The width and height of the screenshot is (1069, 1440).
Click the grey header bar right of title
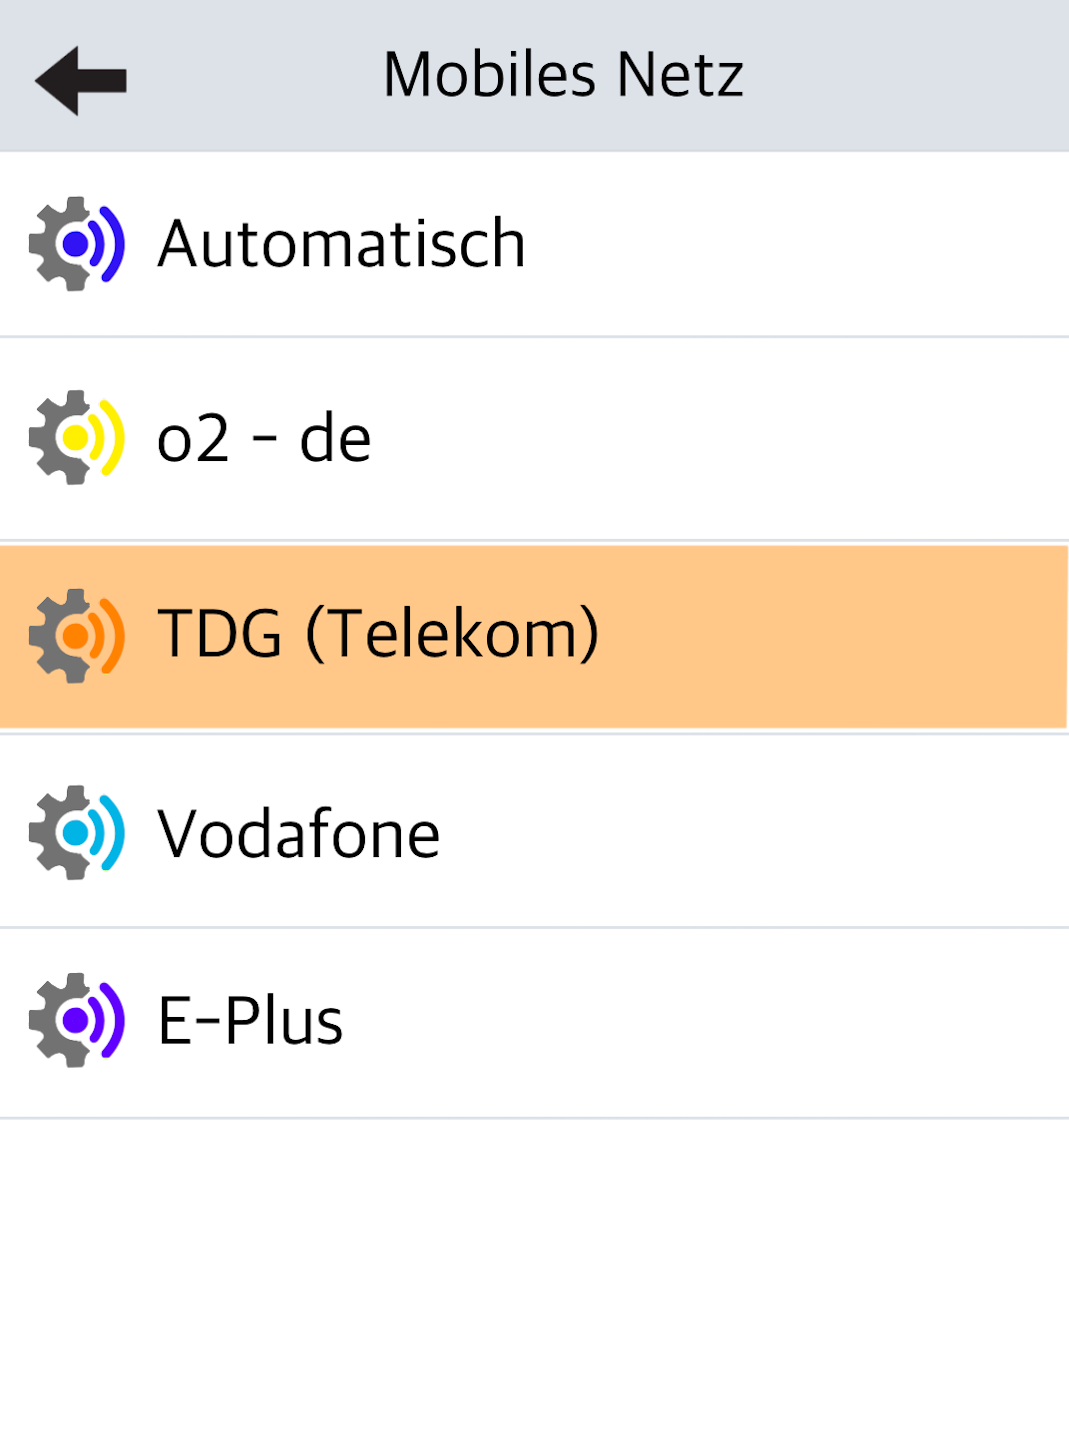(x=910, y=75)
